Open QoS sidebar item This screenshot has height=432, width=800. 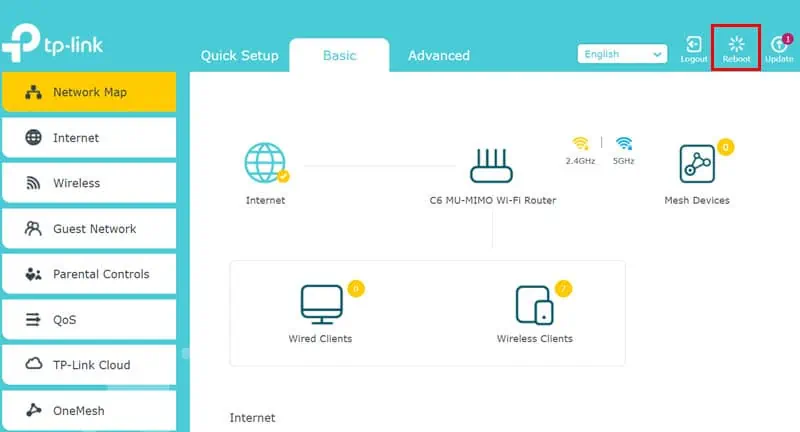click(89, 320)
